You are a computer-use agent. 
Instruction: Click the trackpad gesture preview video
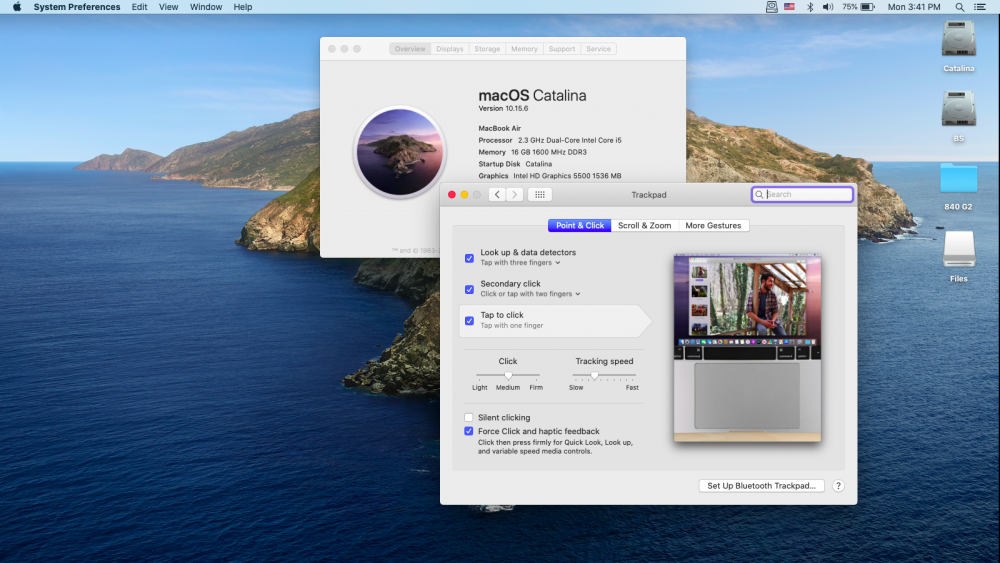(747, 347)
